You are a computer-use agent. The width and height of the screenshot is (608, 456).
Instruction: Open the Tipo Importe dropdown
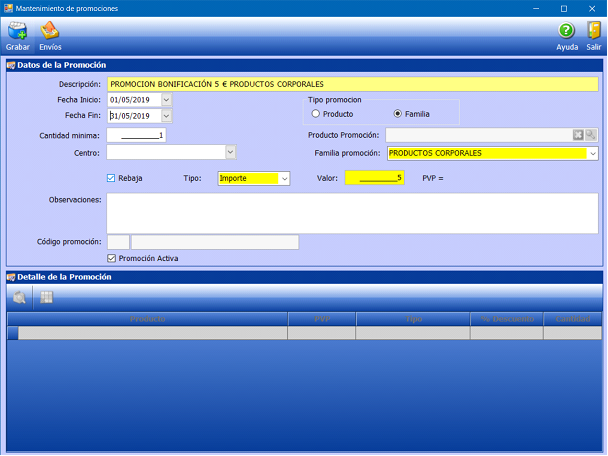(284, 179)
